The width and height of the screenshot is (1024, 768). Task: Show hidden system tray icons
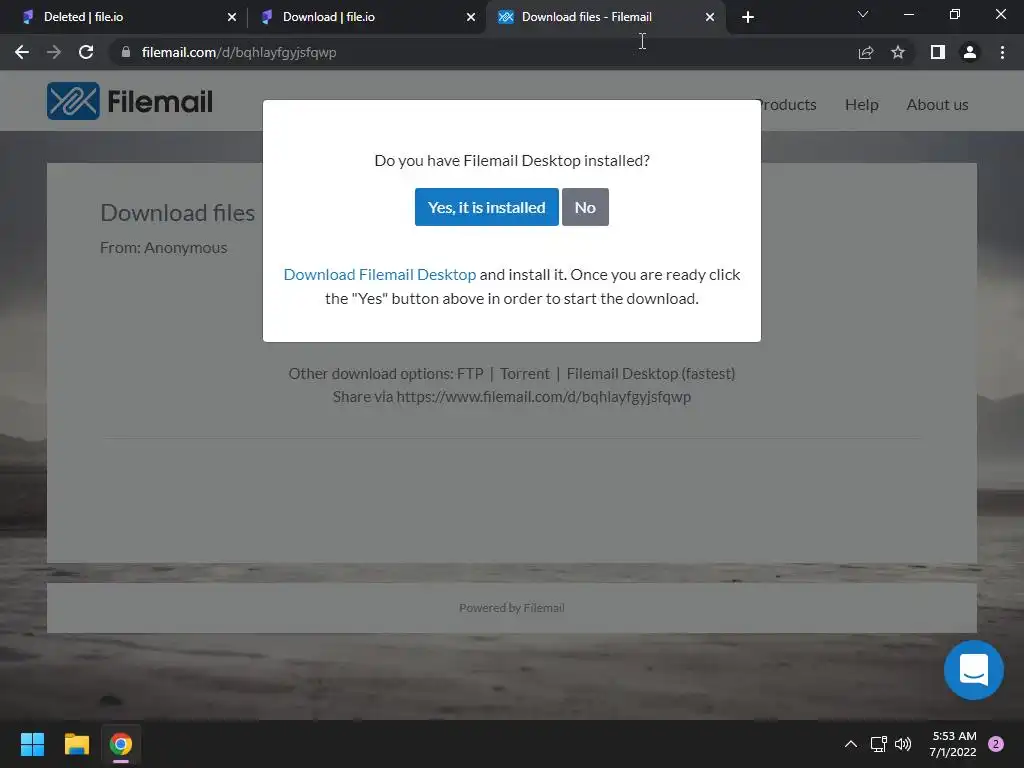point(851,744)
